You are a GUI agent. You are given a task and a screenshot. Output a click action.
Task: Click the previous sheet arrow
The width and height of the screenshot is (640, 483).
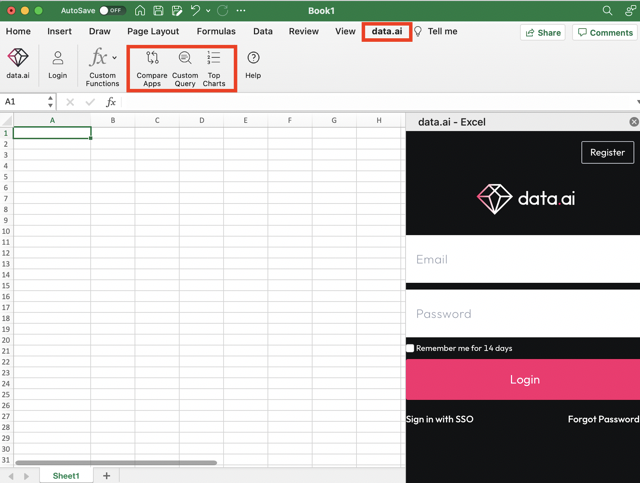(x=11, y=476)
